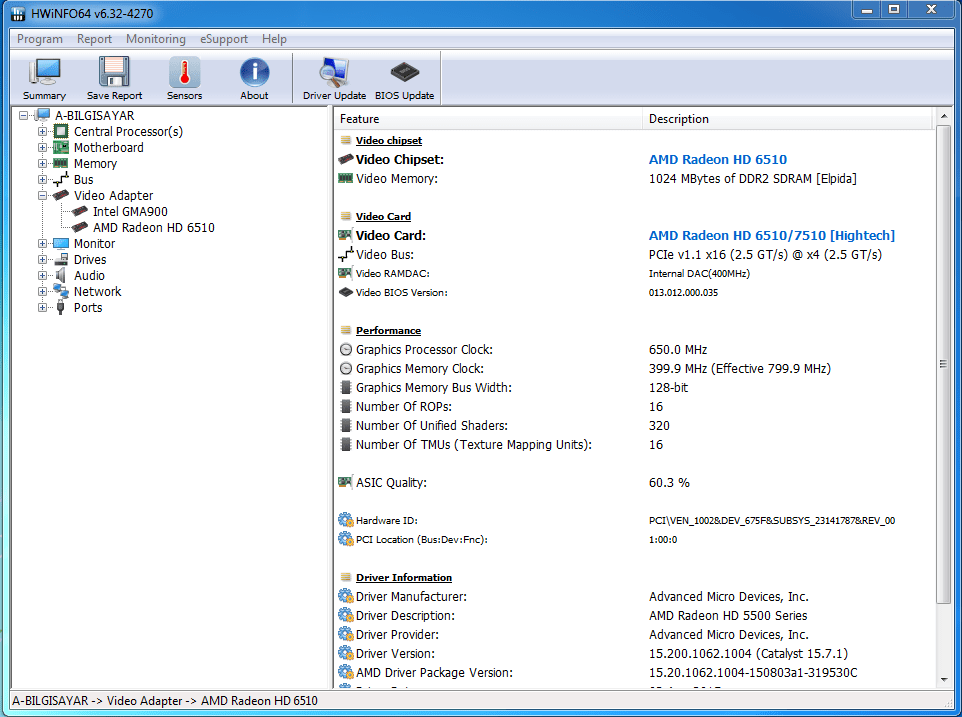Click the Motherboard icon in tree
Screen dimensions: 962x717
(x=61, y=147)
